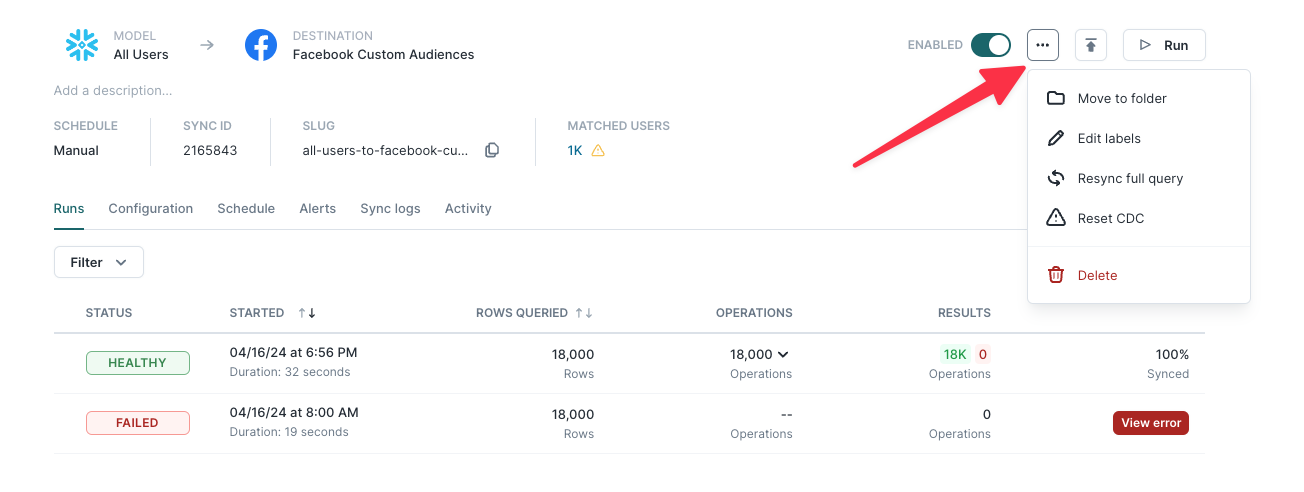
Task: Click the Run button
Action: click(1163, 45)
